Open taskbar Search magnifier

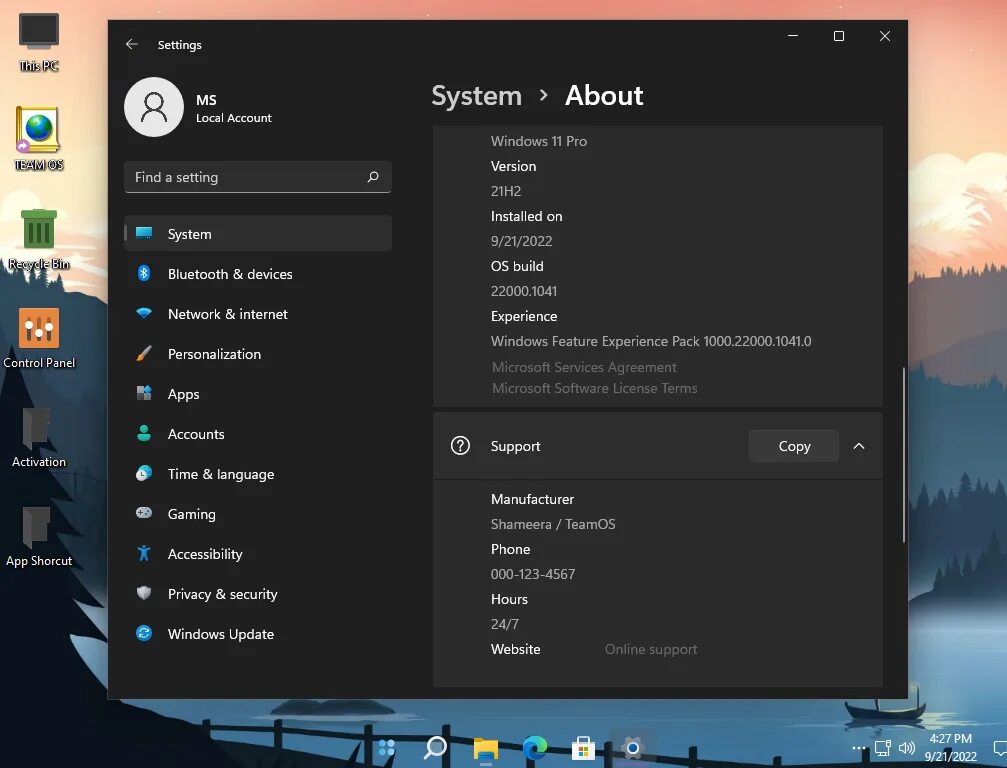pyautogui.click(x=436, y=747)
